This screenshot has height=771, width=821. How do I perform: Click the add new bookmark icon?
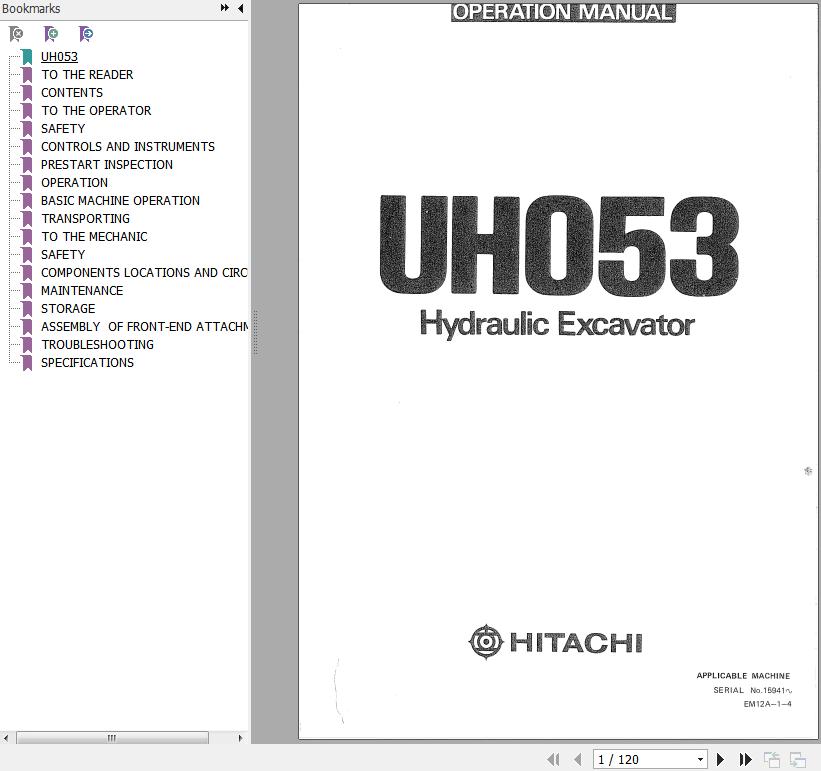(x=51, y=35)
